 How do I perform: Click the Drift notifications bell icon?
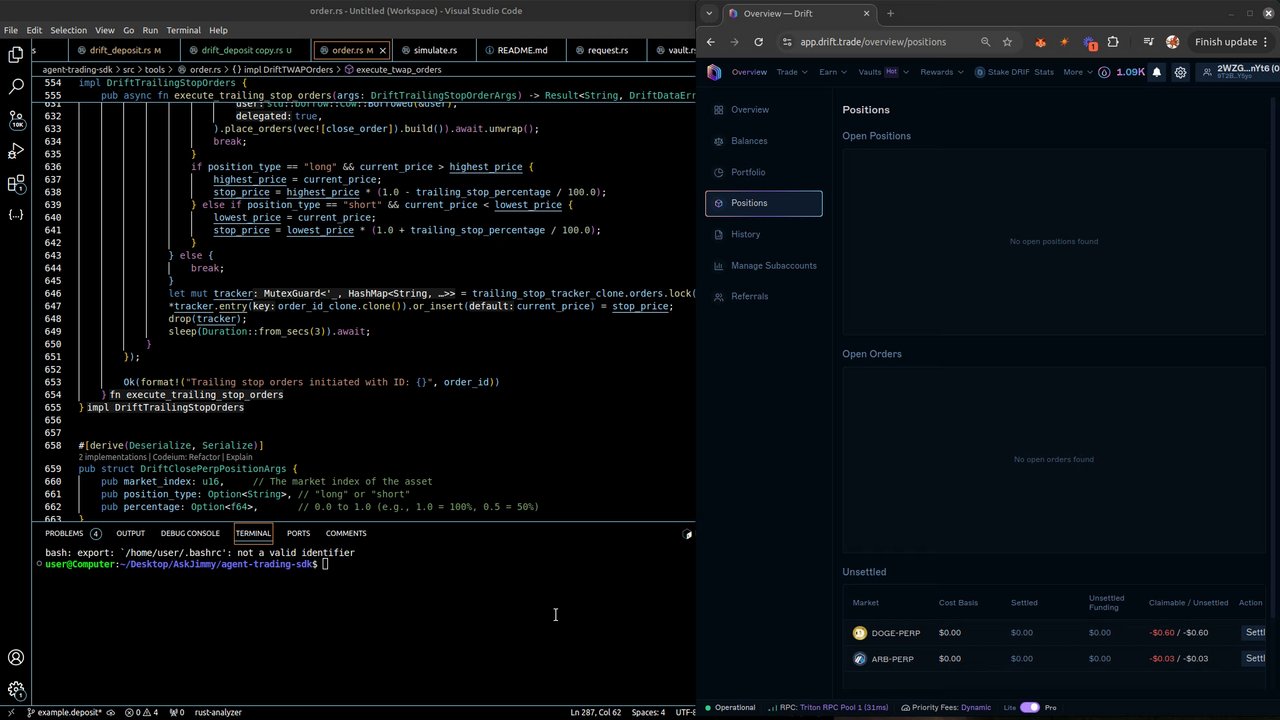(1157, 72)
